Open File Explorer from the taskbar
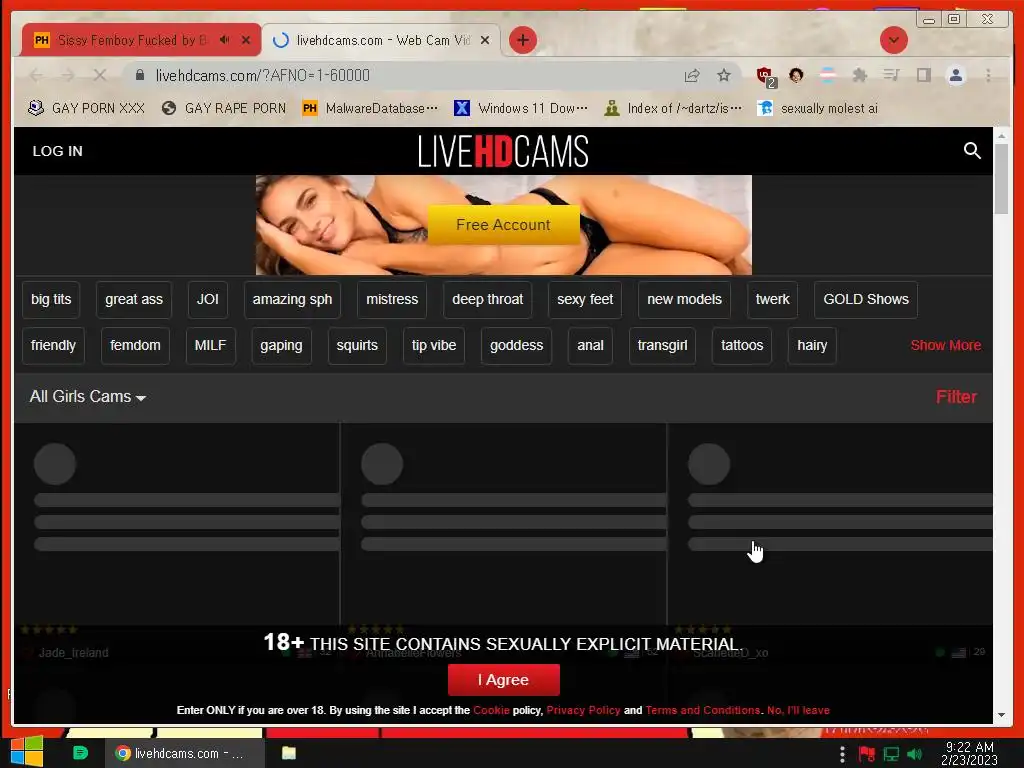This screenshot has width=1024, height=768. click(x=289, y=753)
